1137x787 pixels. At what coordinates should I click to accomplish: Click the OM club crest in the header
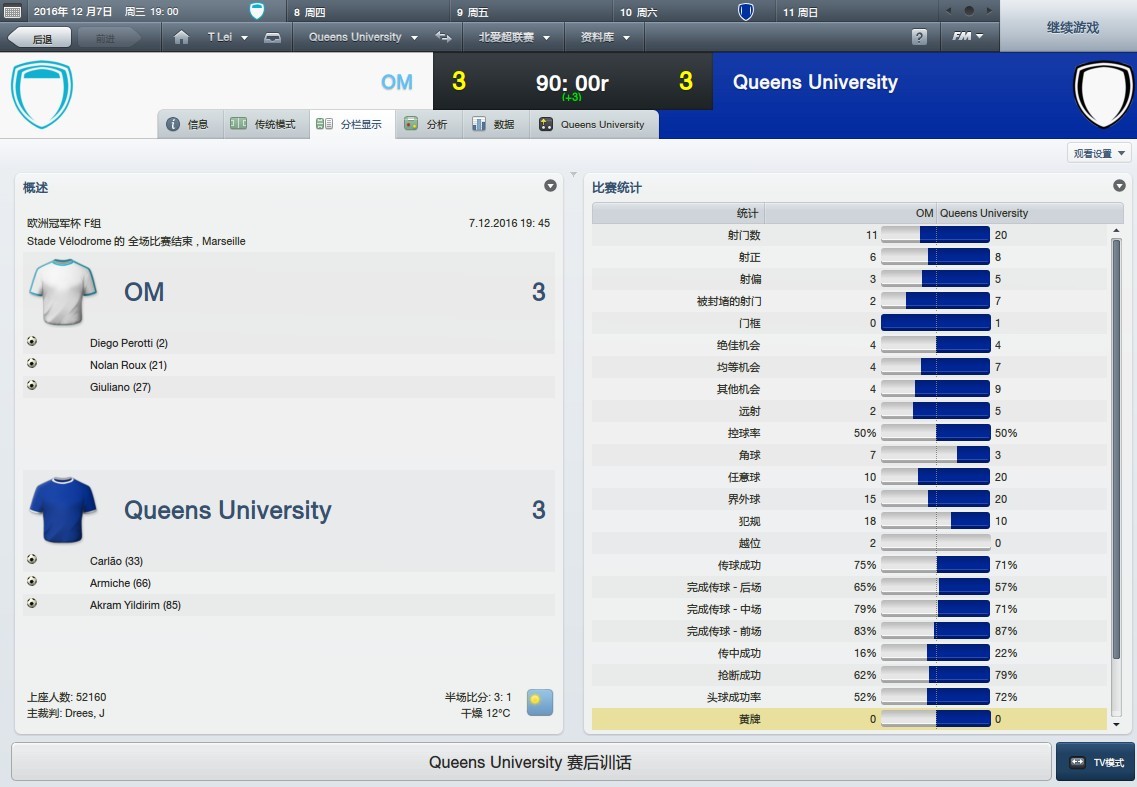point(42,94)
